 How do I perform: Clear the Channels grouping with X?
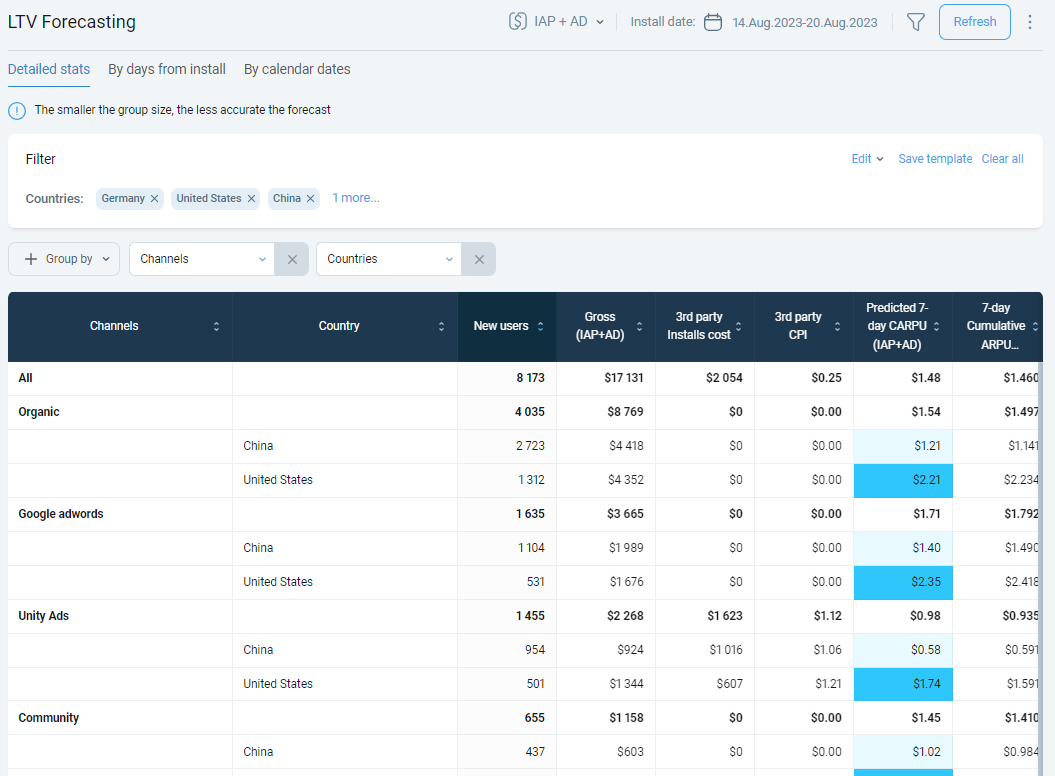pos(292,259)
